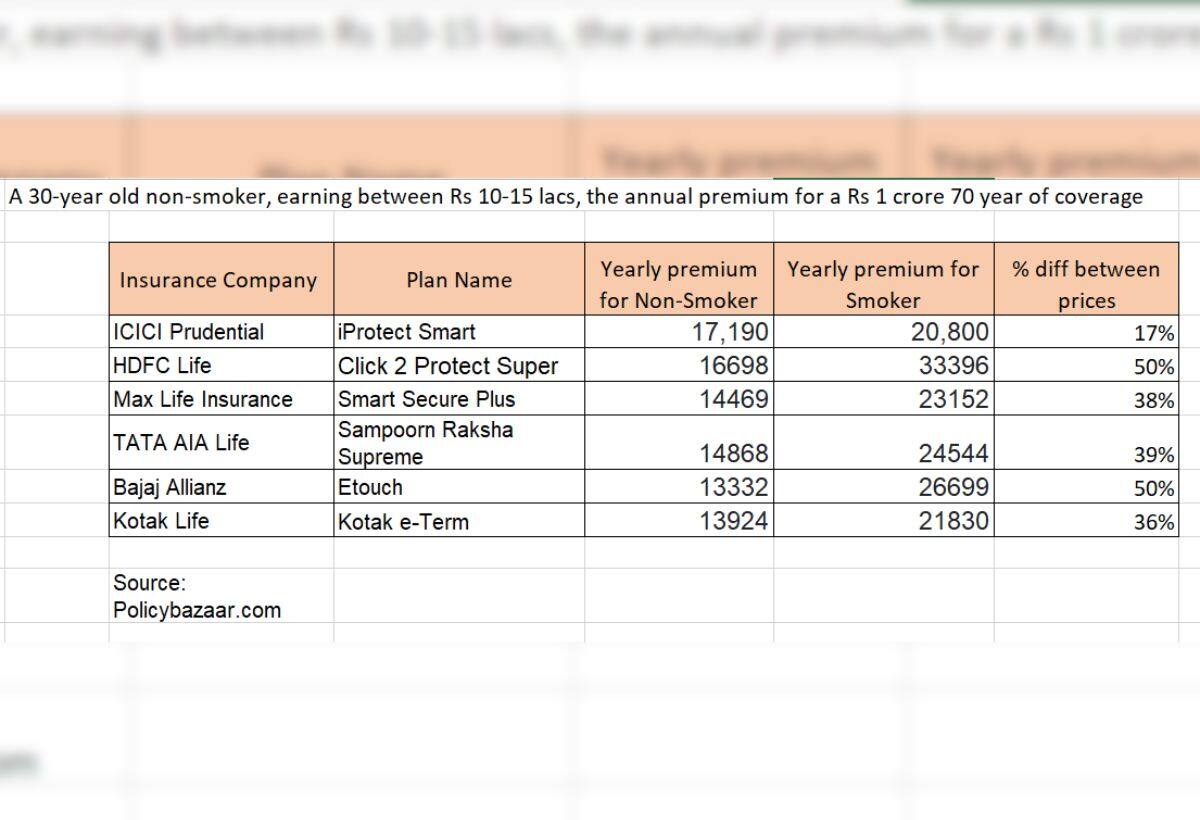Select the % diff between prices header
The width and height of the screenshot is (1200, 820).
click(x=1086, y=280)
